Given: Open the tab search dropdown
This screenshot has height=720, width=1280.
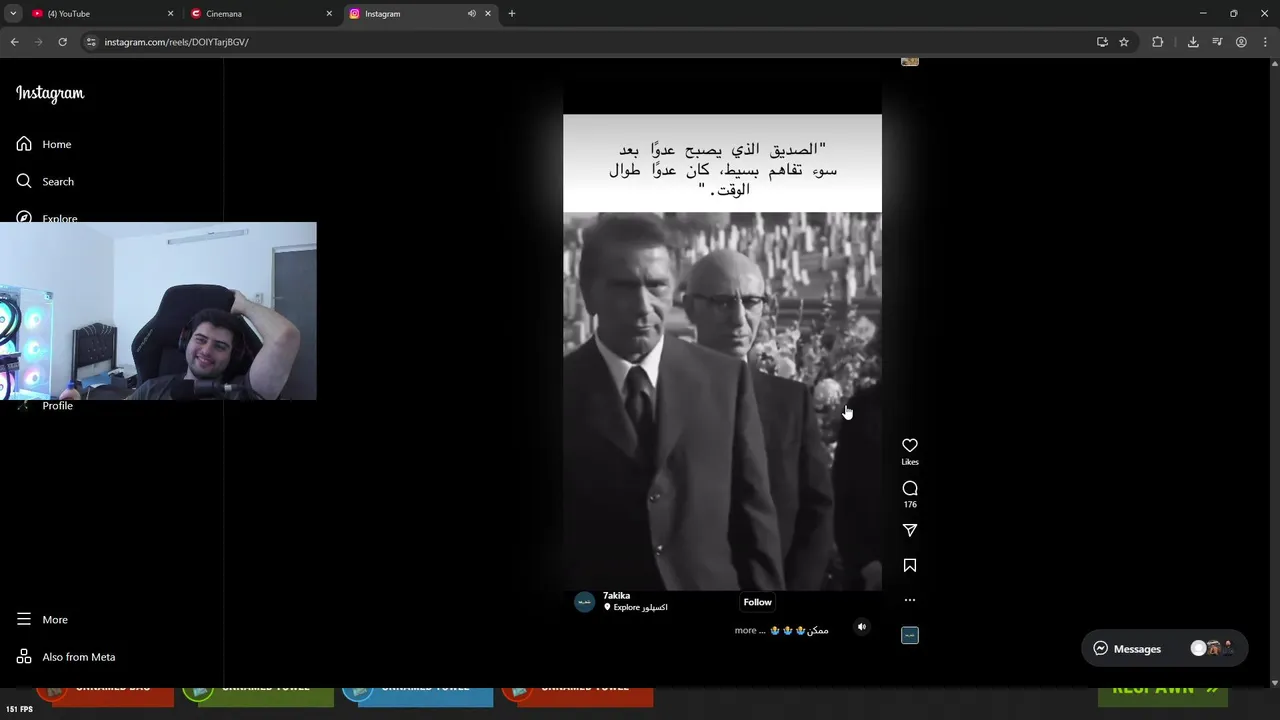Looking at the screenshot, I should pyautogui.click(x=13, y=14).
